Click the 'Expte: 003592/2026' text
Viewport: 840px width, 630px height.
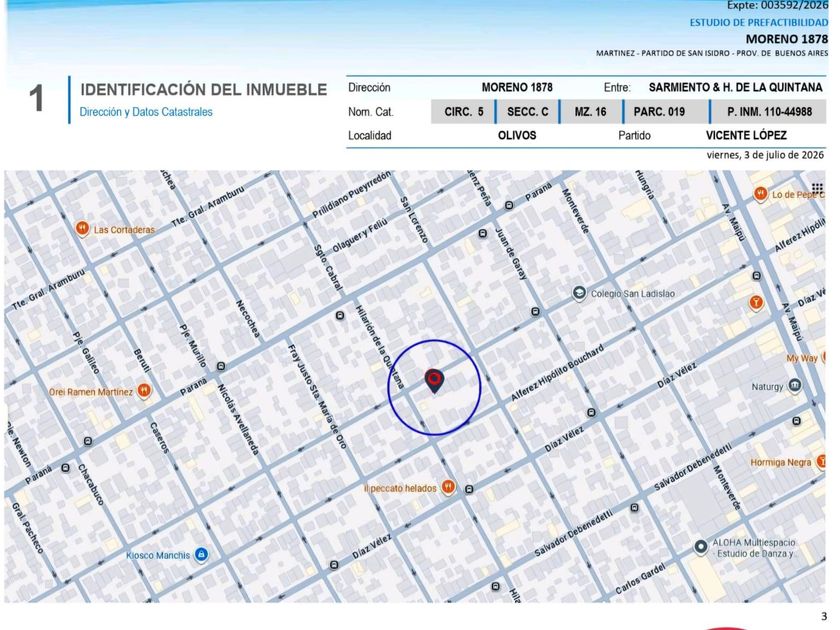[777, 5]
